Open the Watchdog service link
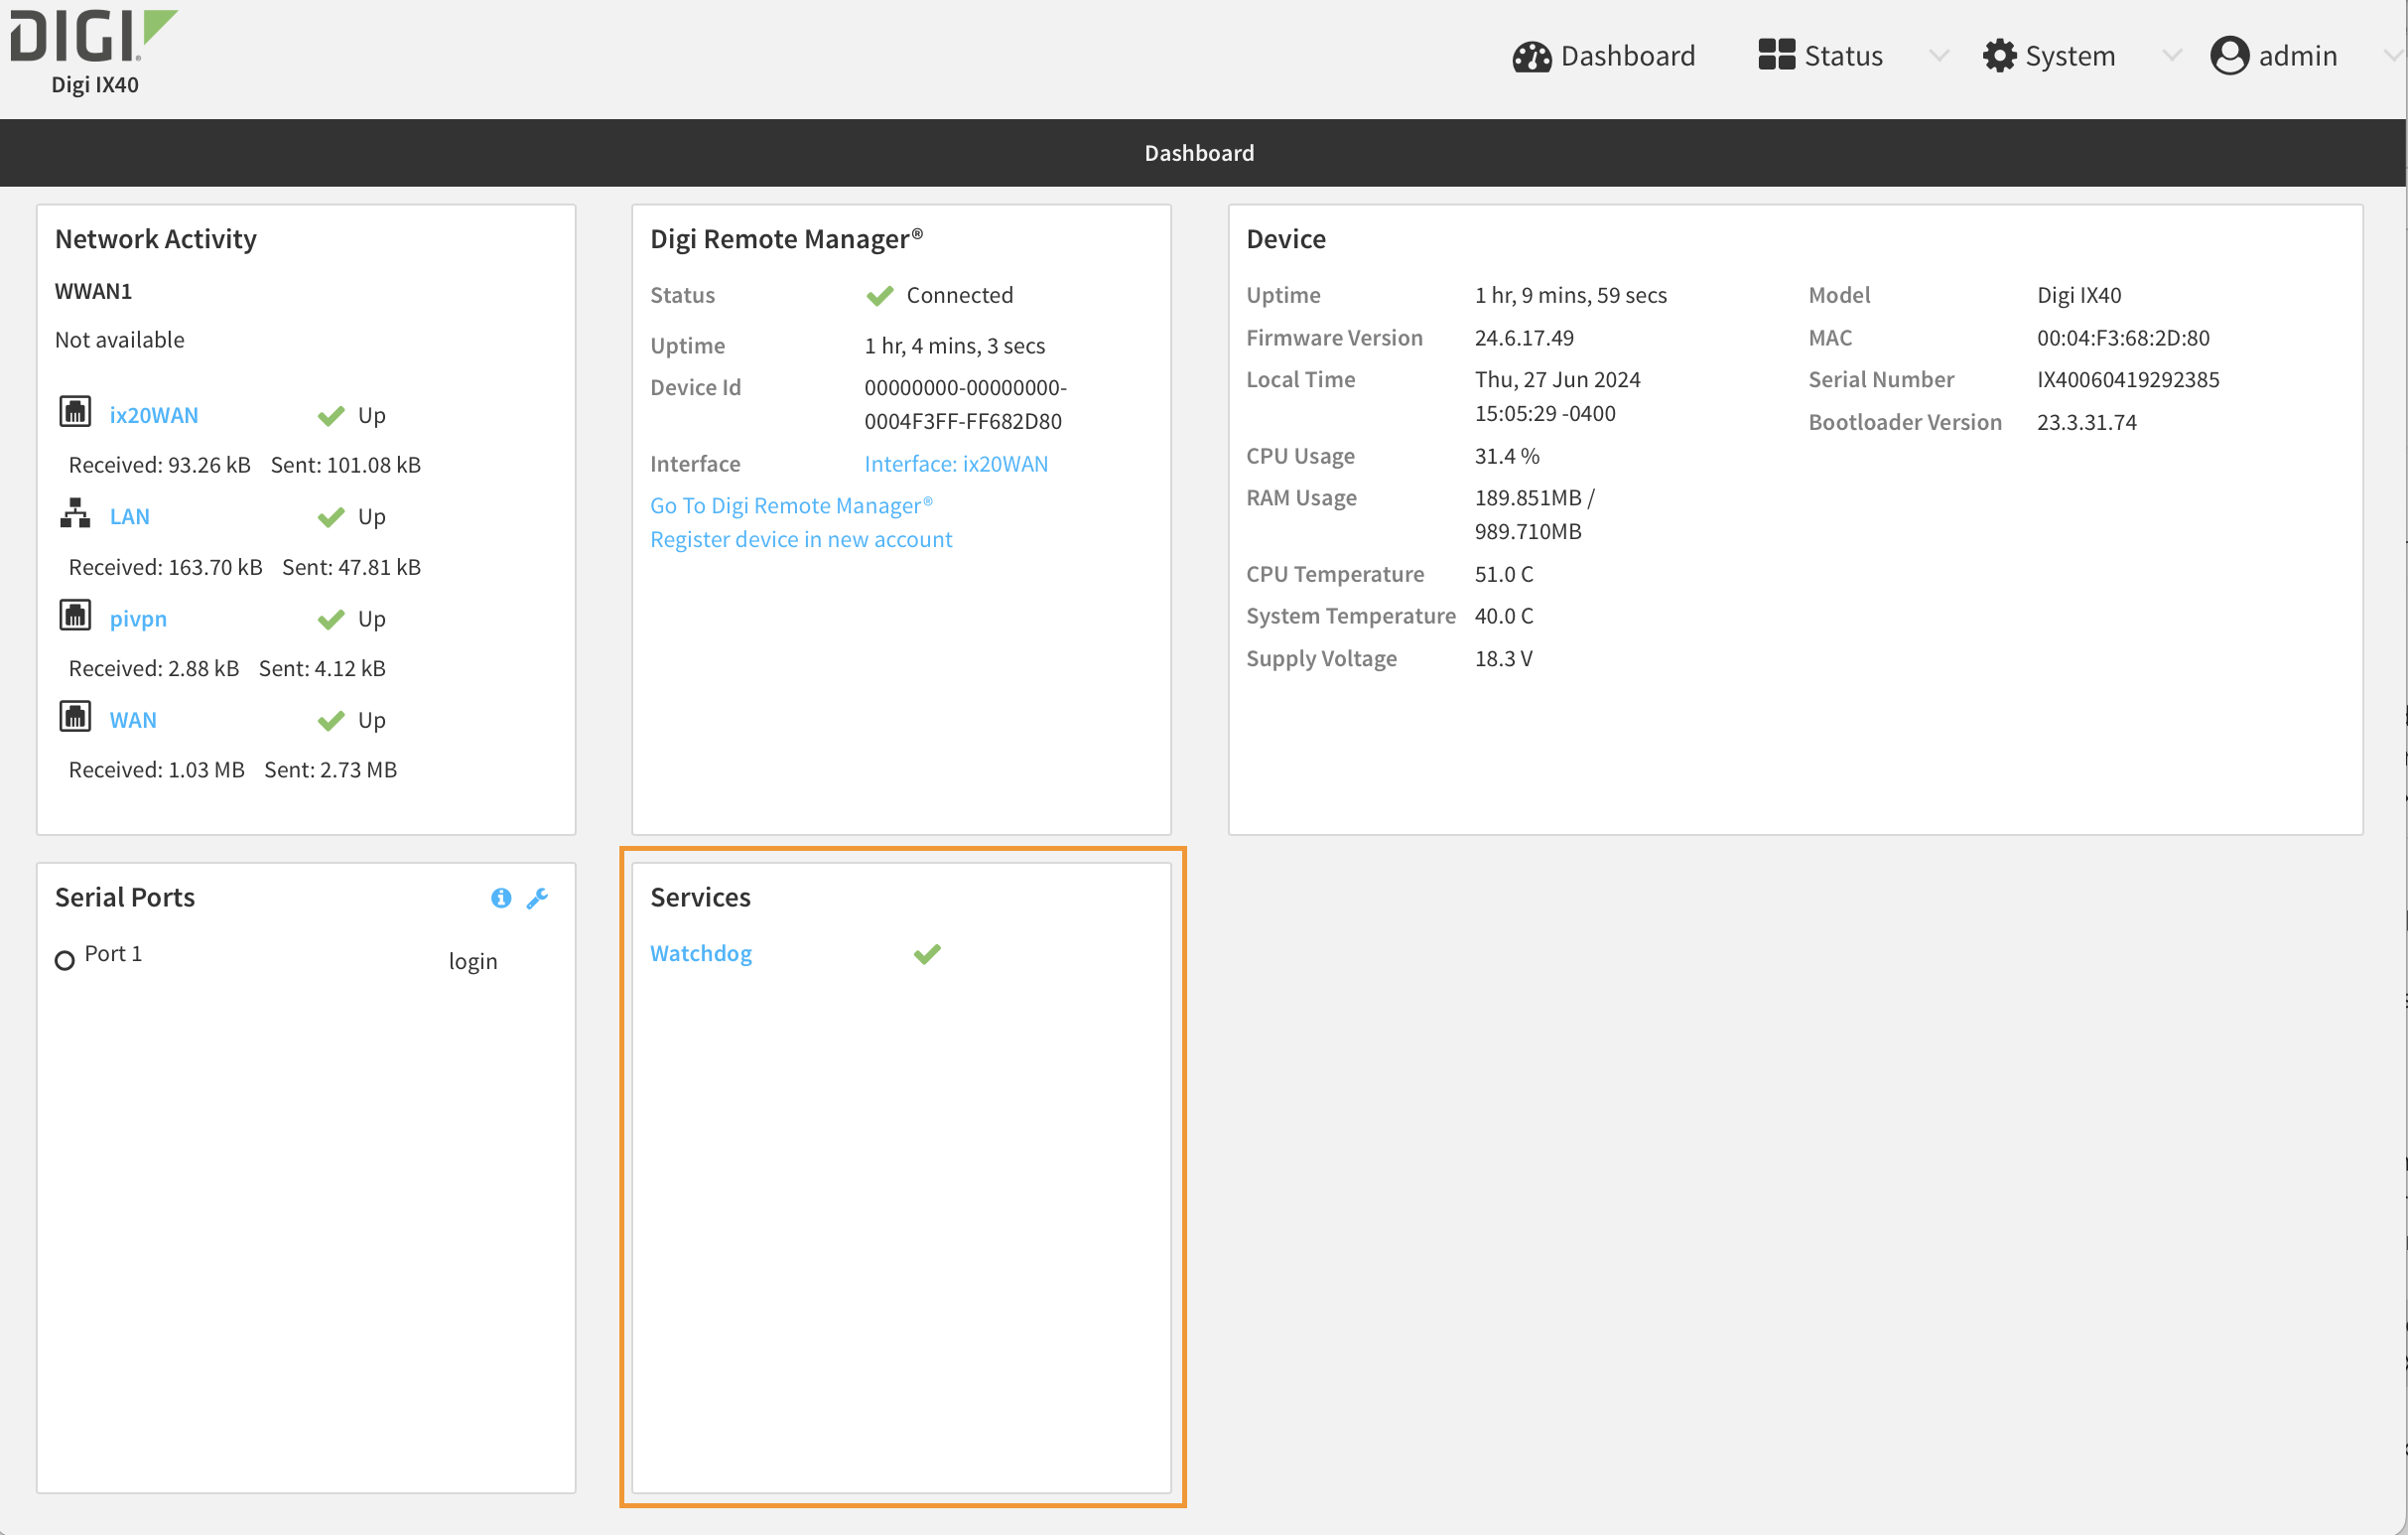Image resolution: width=2408 pixels, height=1535 pixels. point(701,953)
